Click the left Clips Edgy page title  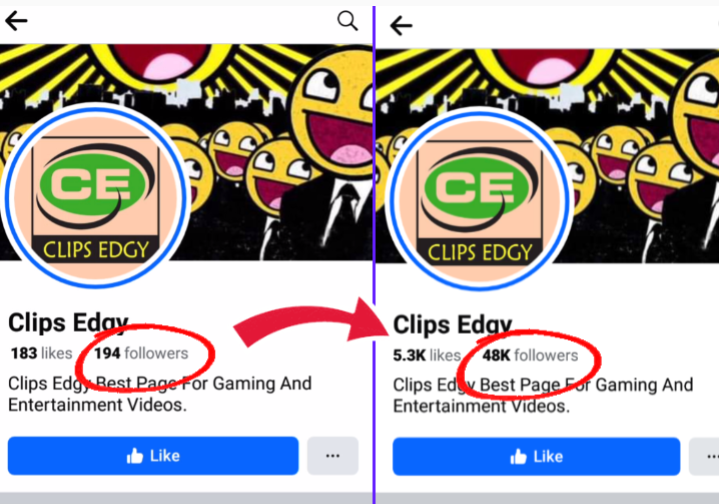click(68, 323)
